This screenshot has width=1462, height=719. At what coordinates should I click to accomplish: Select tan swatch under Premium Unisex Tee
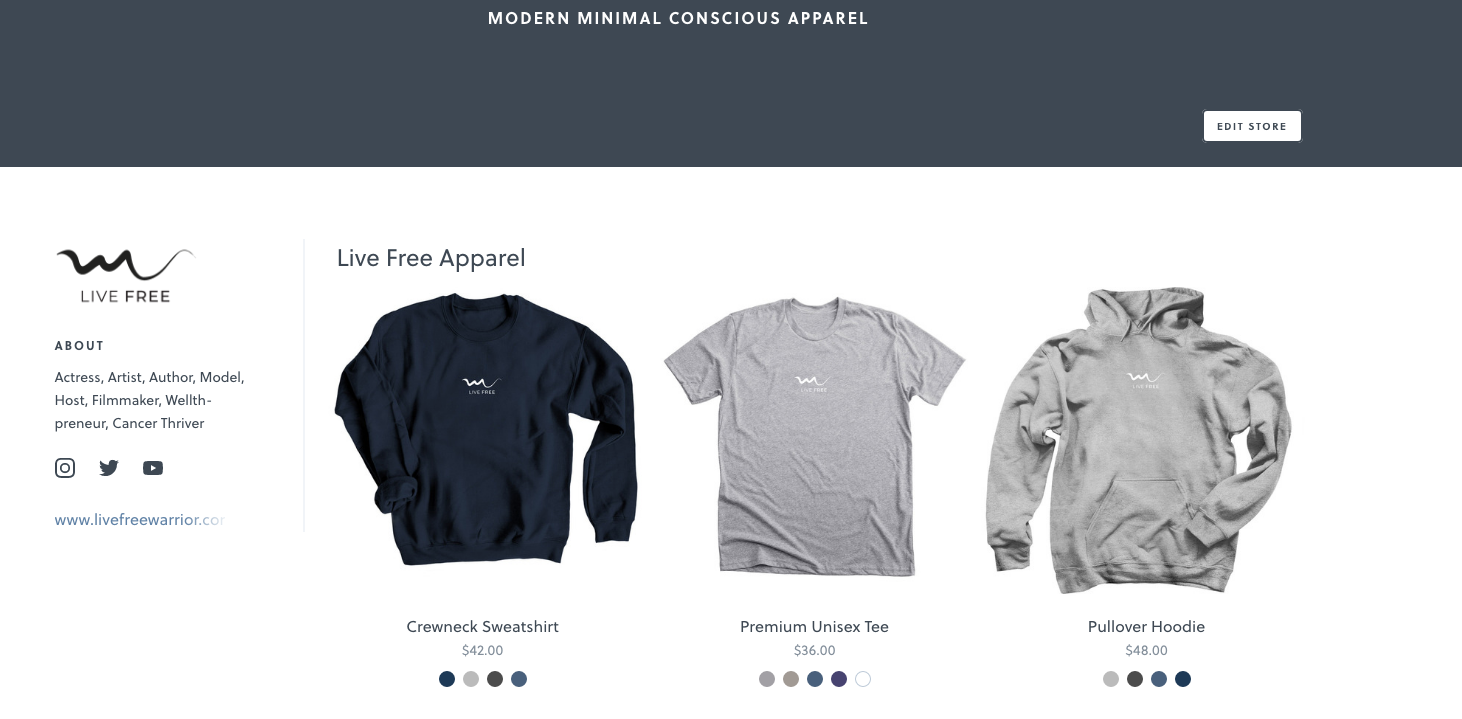pyautogui.click(x=791, y=679)
